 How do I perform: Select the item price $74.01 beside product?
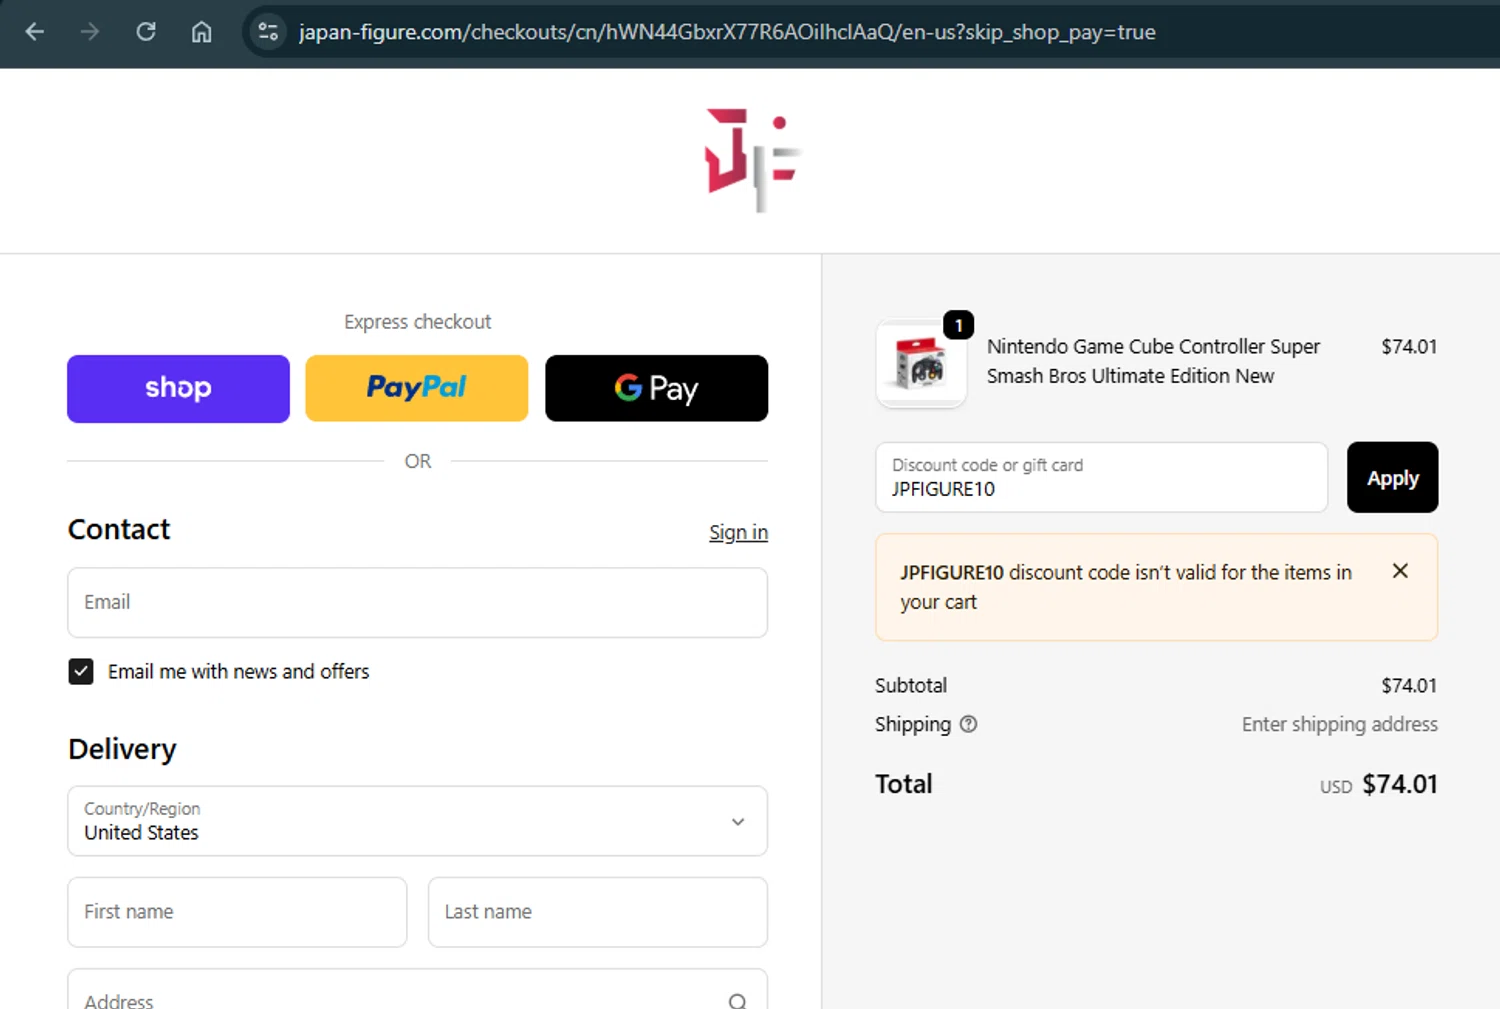(1409, 347)
